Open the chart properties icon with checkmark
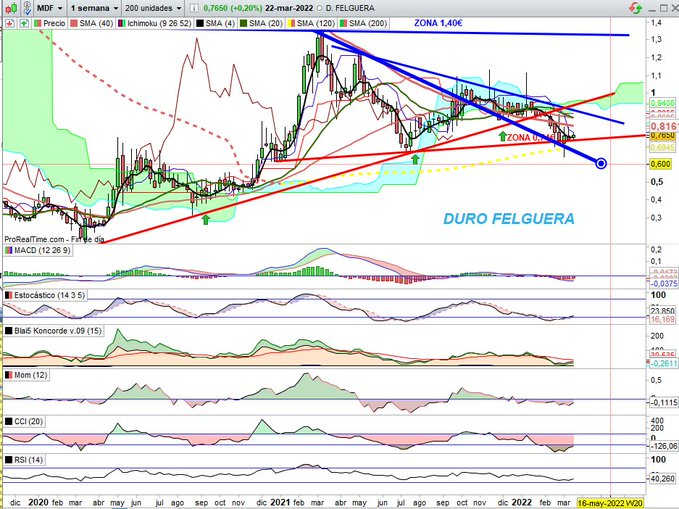This screenshot has width=679, height=509. tap(27, 8)
